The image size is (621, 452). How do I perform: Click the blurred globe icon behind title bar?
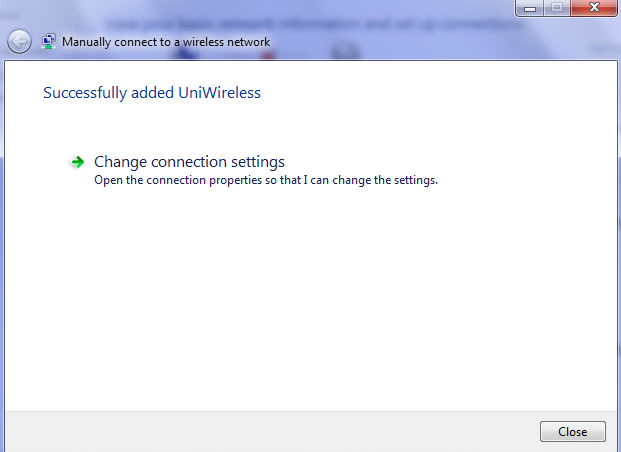(345, 51)
